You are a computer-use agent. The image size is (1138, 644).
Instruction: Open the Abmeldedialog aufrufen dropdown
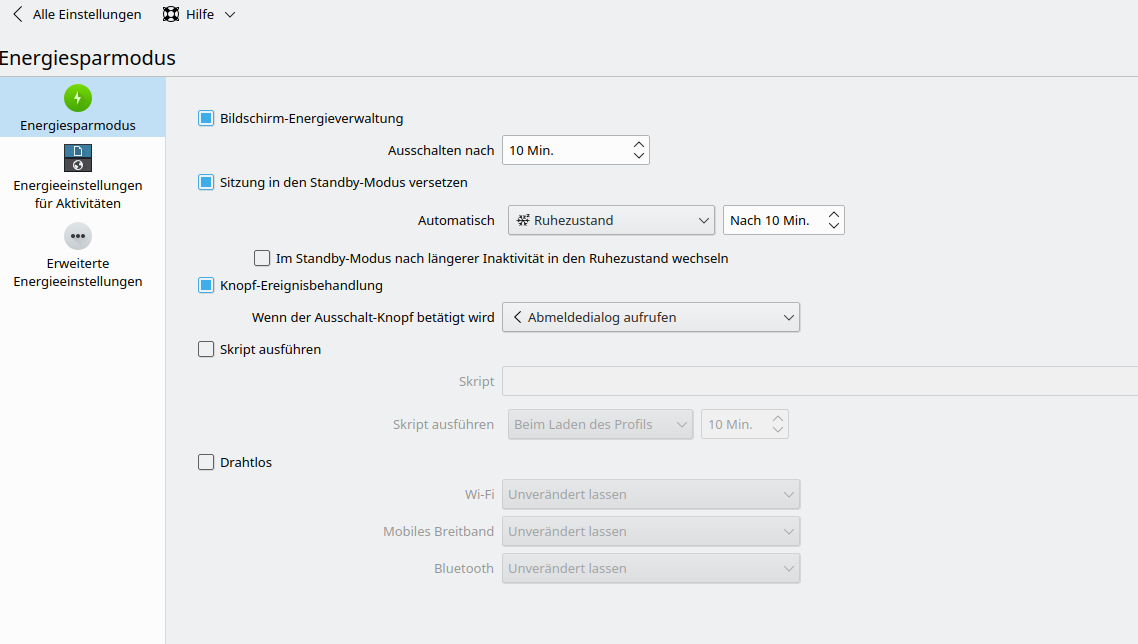point(651,317)
